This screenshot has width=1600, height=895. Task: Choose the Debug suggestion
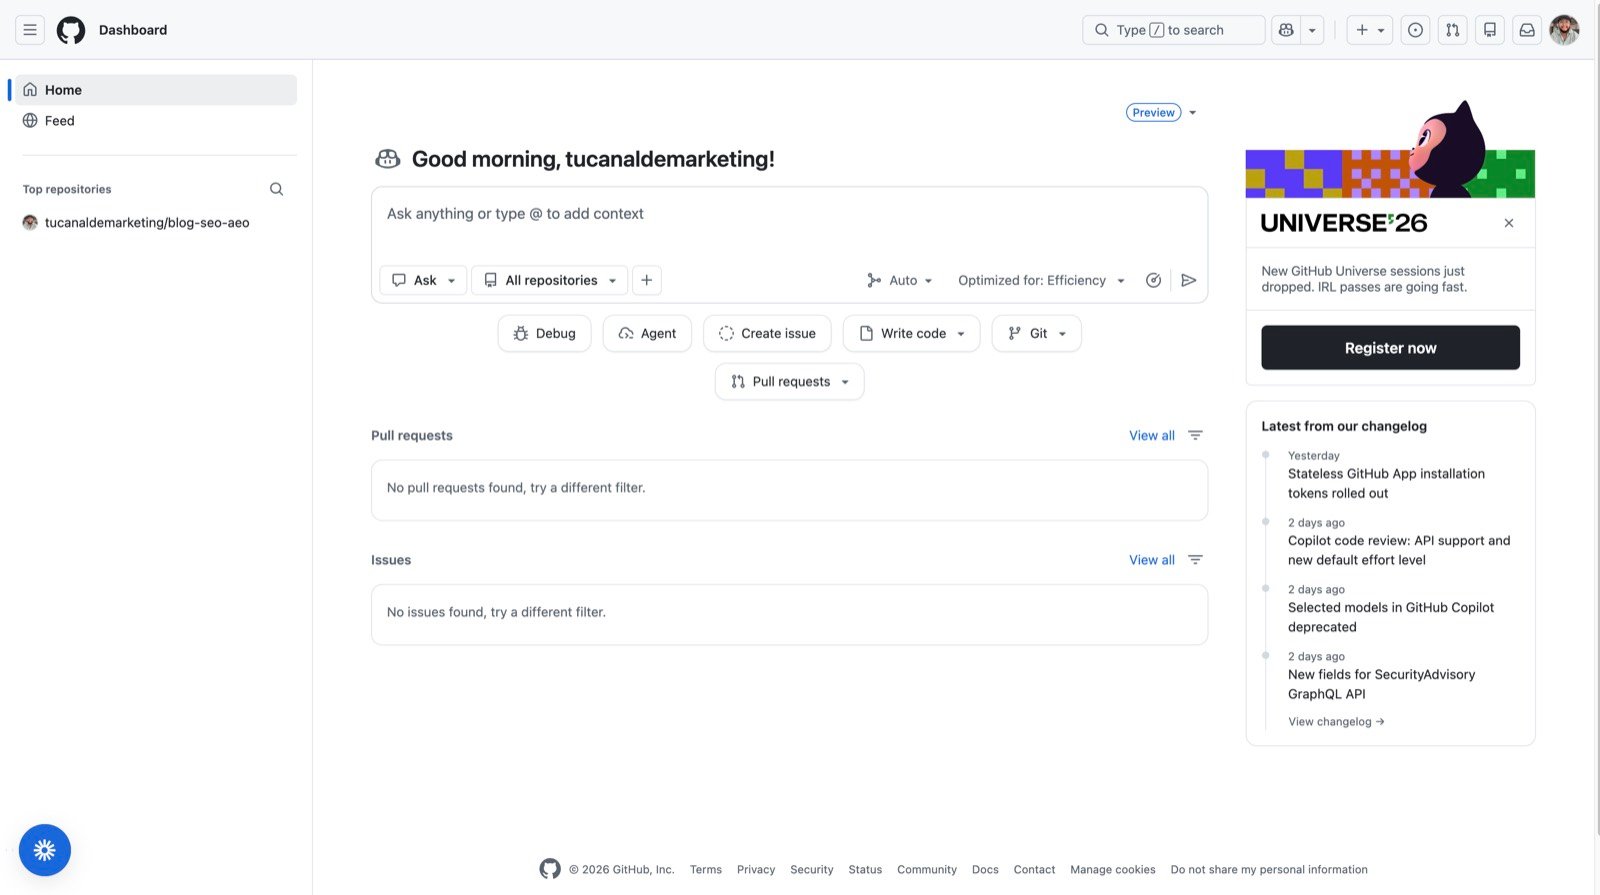(x=544, y=334)
